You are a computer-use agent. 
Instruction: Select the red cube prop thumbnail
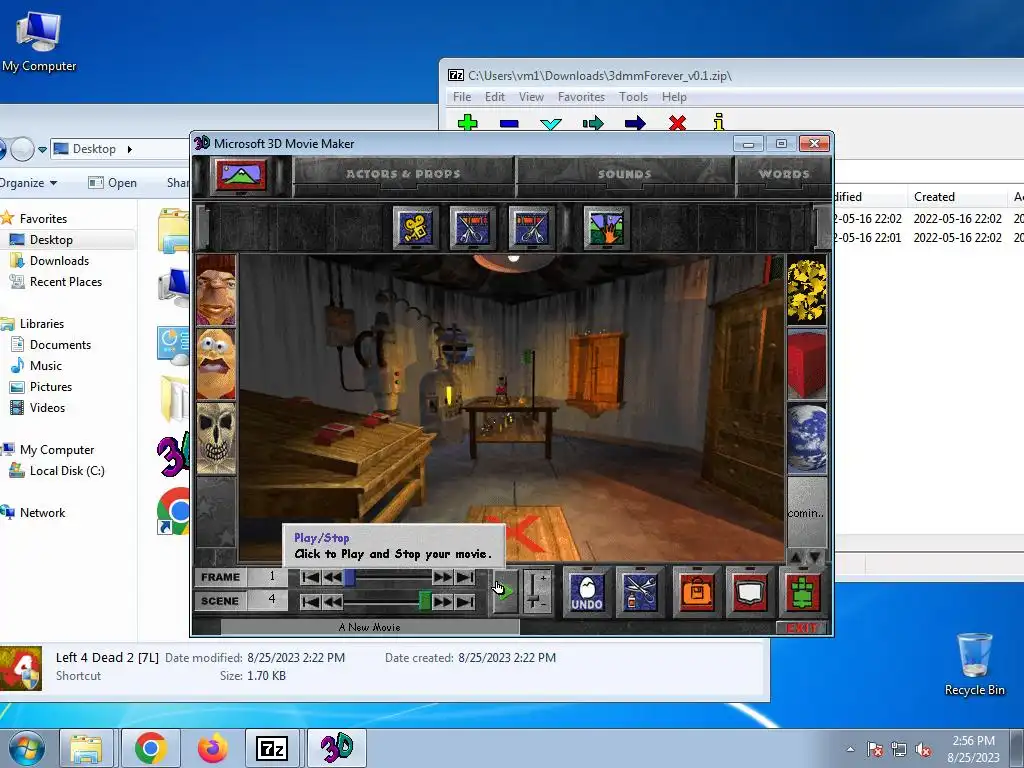coord(807,364)
